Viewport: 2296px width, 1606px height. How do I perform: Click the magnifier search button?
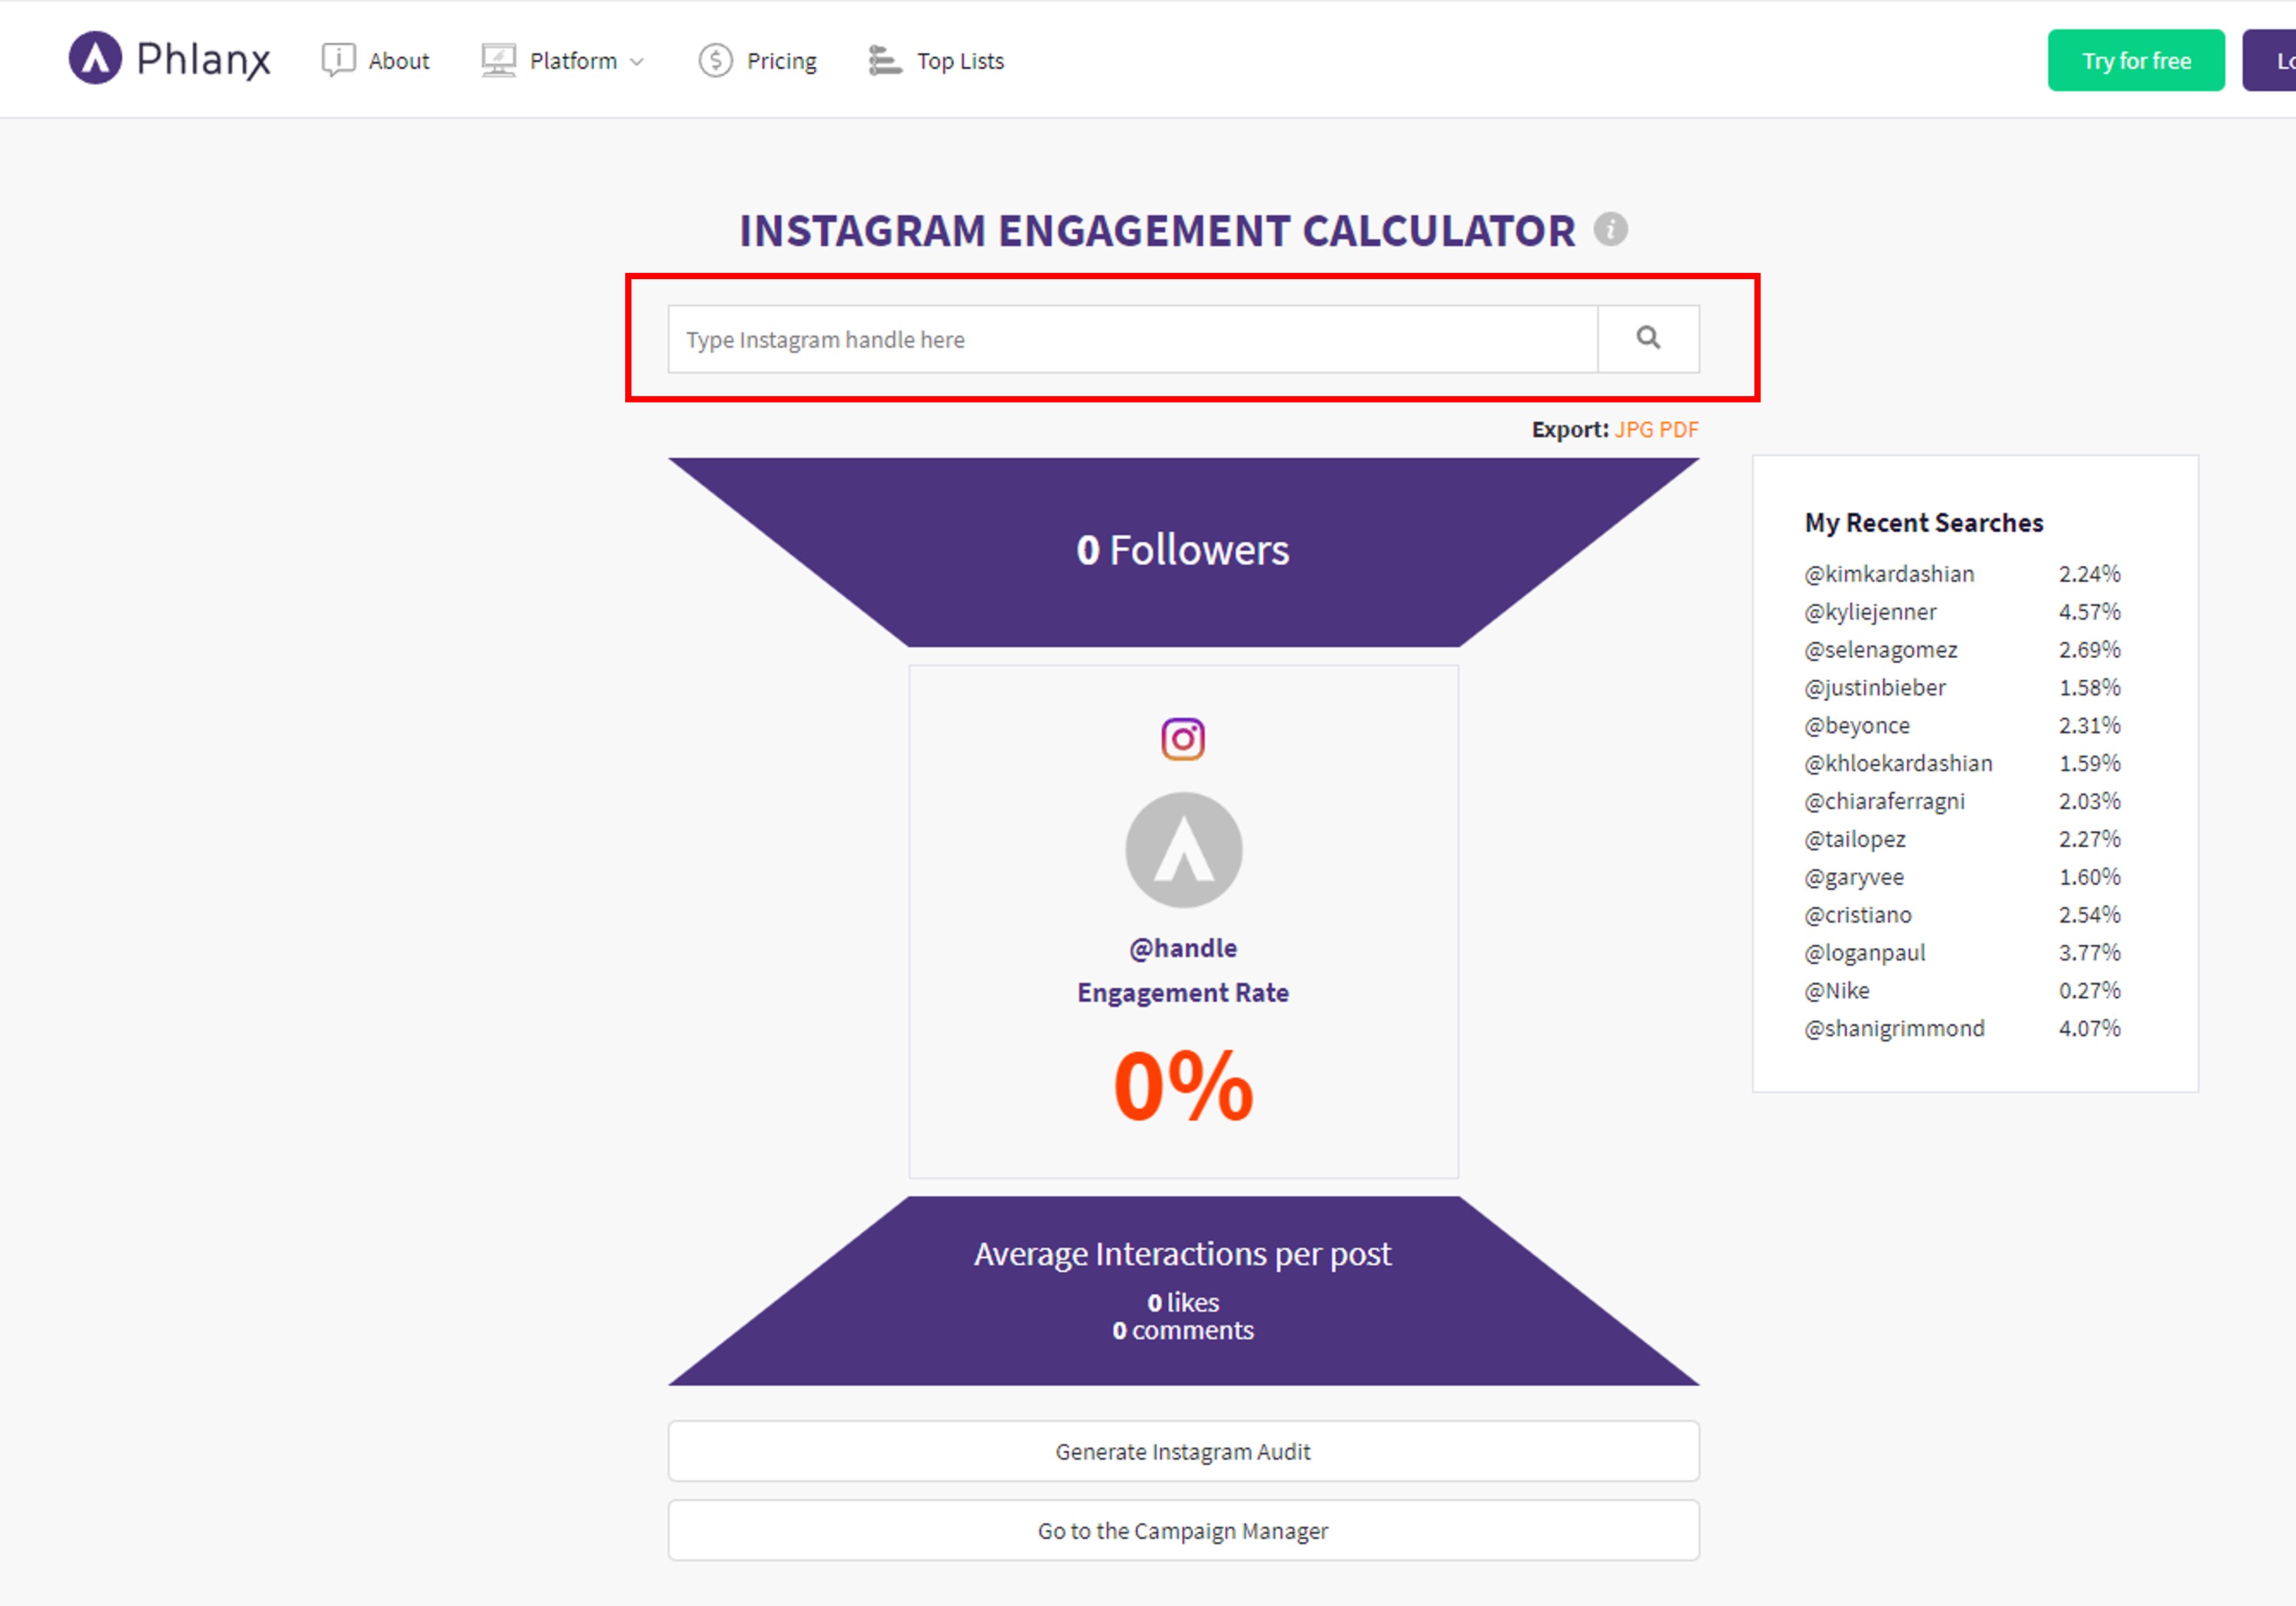(1648, 339)
